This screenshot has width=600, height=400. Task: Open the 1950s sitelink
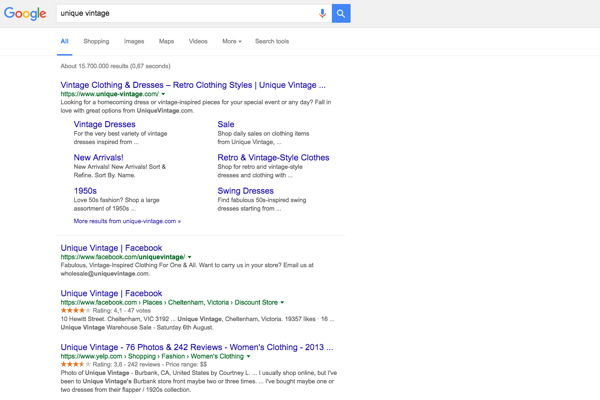85,191
